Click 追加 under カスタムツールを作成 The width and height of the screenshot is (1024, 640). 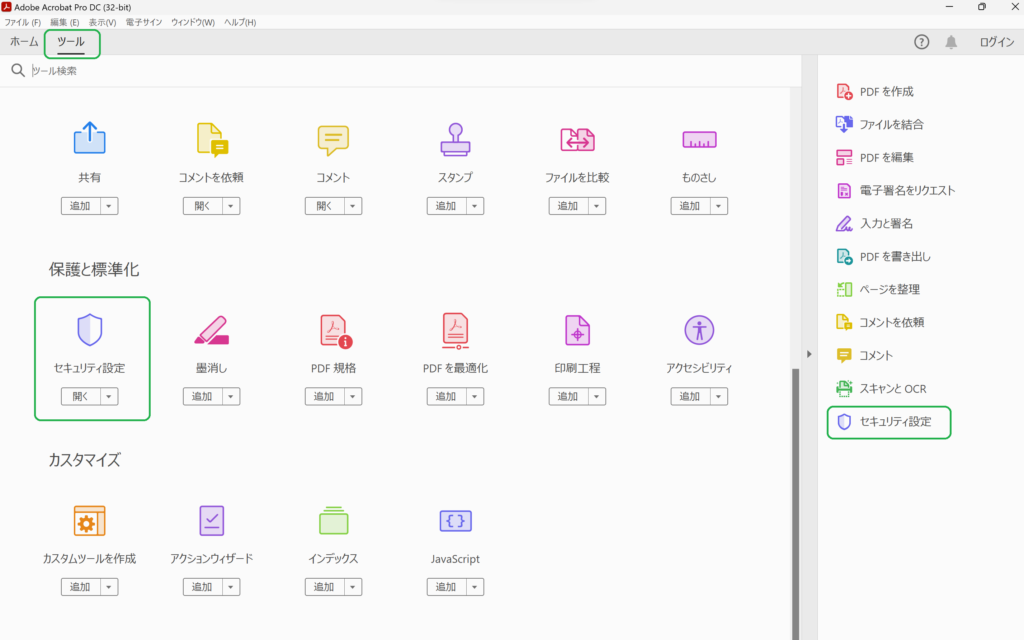click(80, 587)
